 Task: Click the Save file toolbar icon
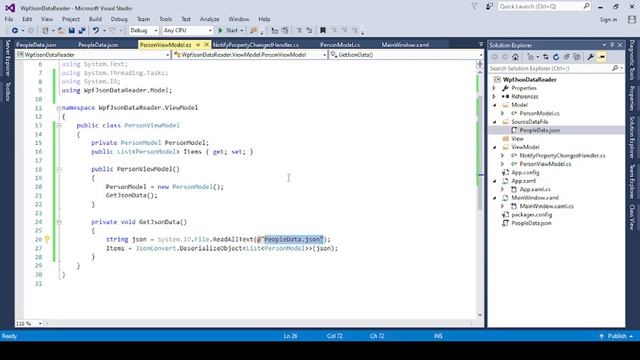click(72, 31)
